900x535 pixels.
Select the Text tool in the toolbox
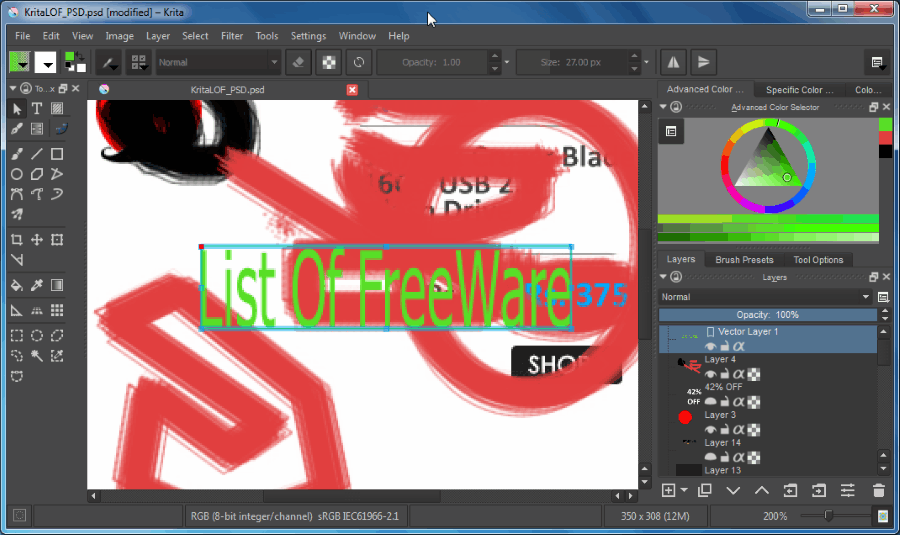tap(37, 108)
